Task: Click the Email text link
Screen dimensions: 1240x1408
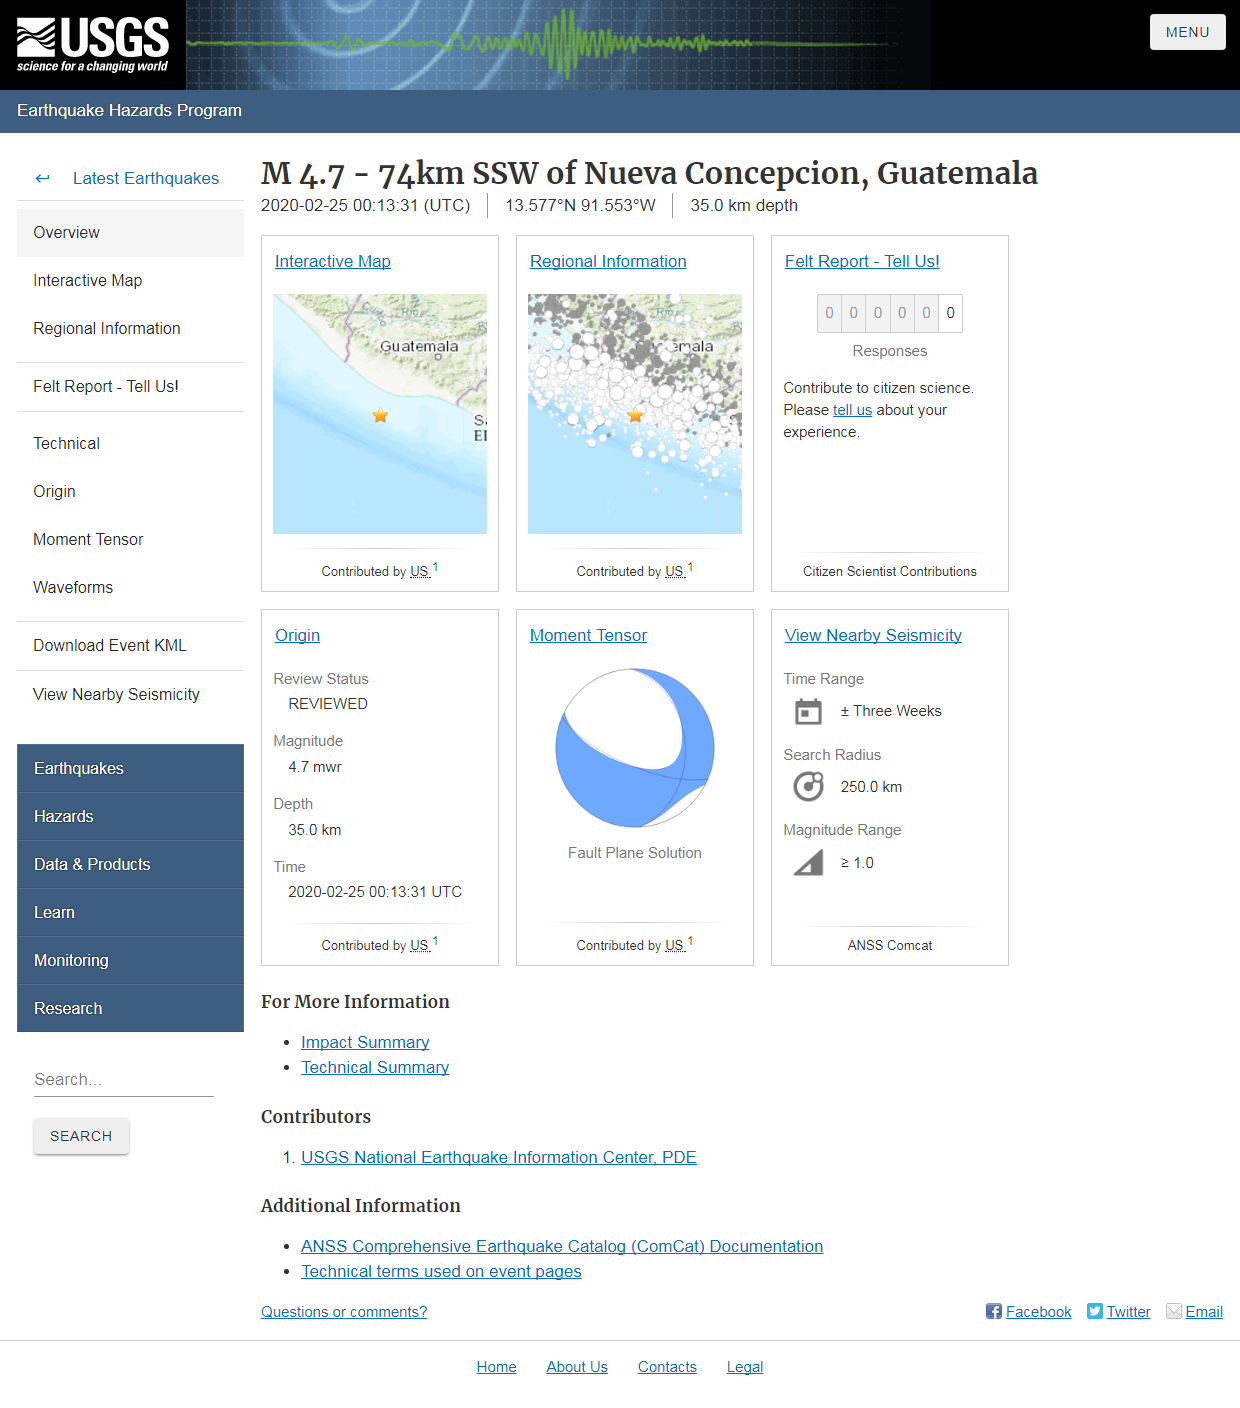Action: pyautogui.click(x=1204, y=1312)
